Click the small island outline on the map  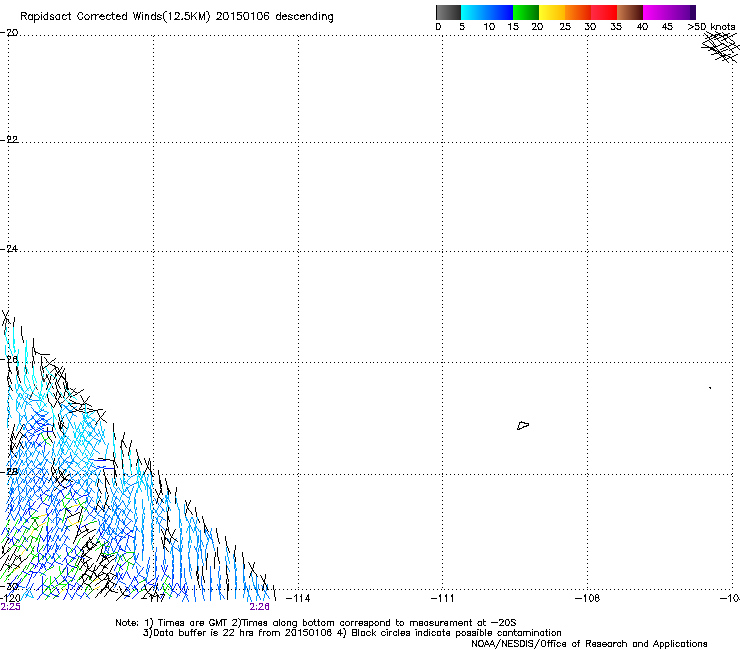(x=523, y=426)
